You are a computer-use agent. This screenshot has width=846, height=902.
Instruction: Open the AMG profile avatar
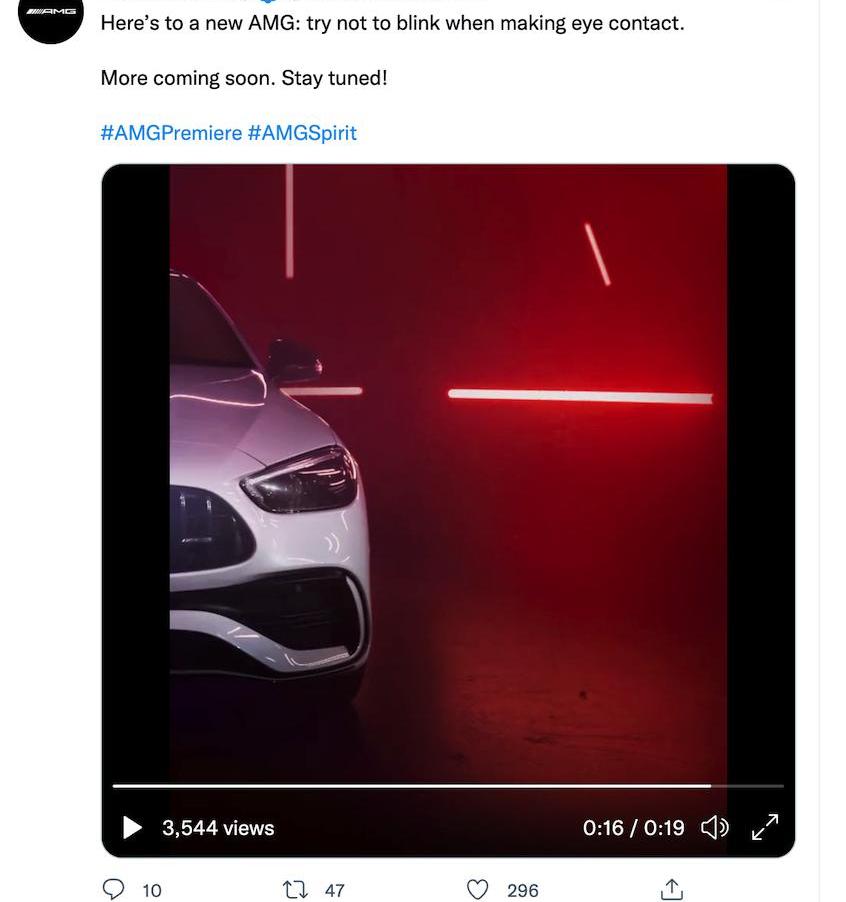tap(51, 16)
